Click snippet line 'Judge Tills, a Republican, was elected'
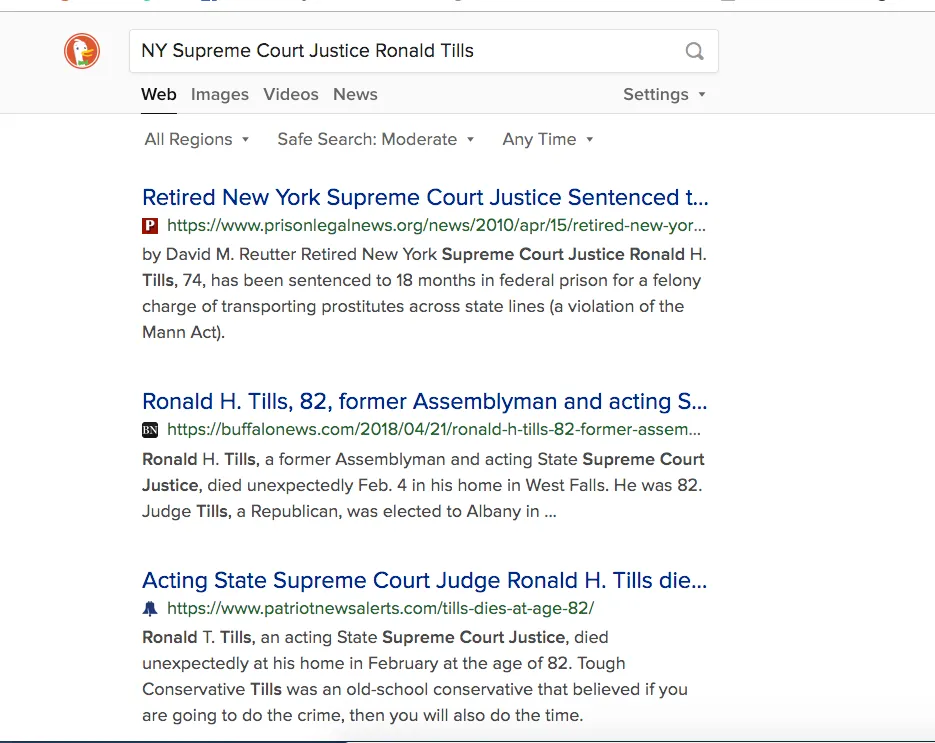Image resolution: width=935 pixels, height=743 pixels. 349,512
